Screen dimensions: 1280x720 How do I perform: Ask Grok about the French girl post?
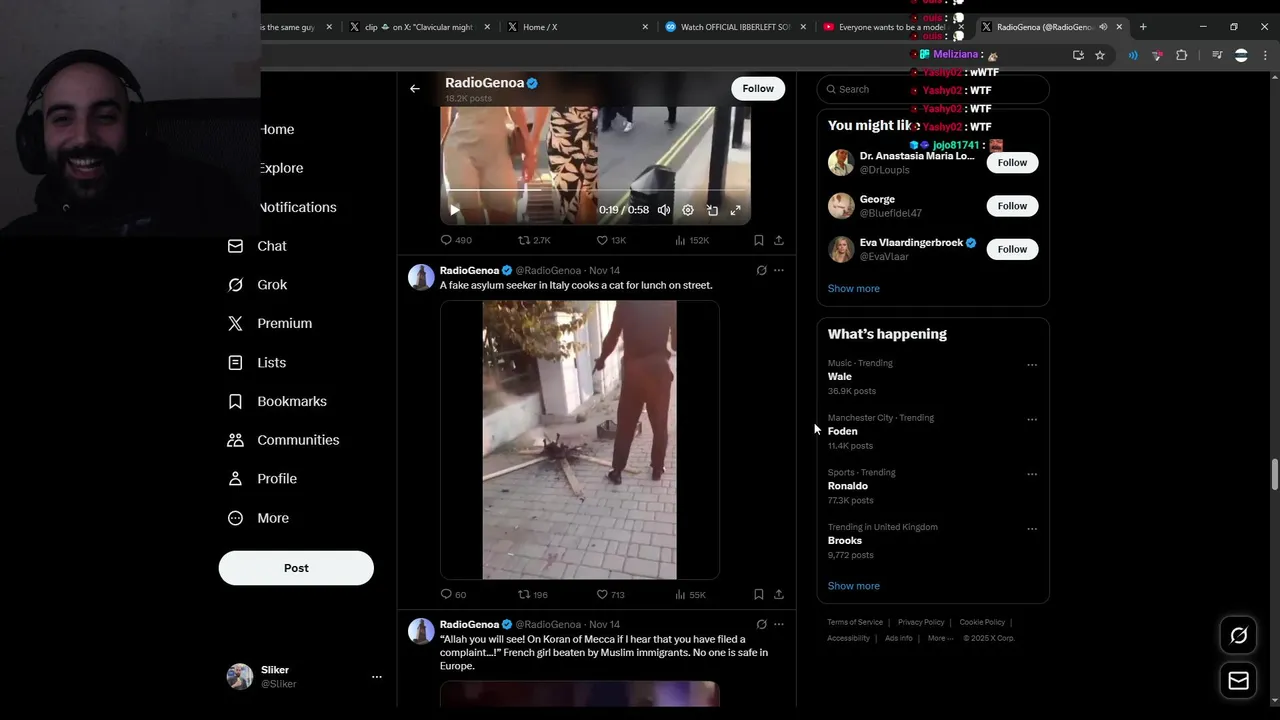point(762,624)
